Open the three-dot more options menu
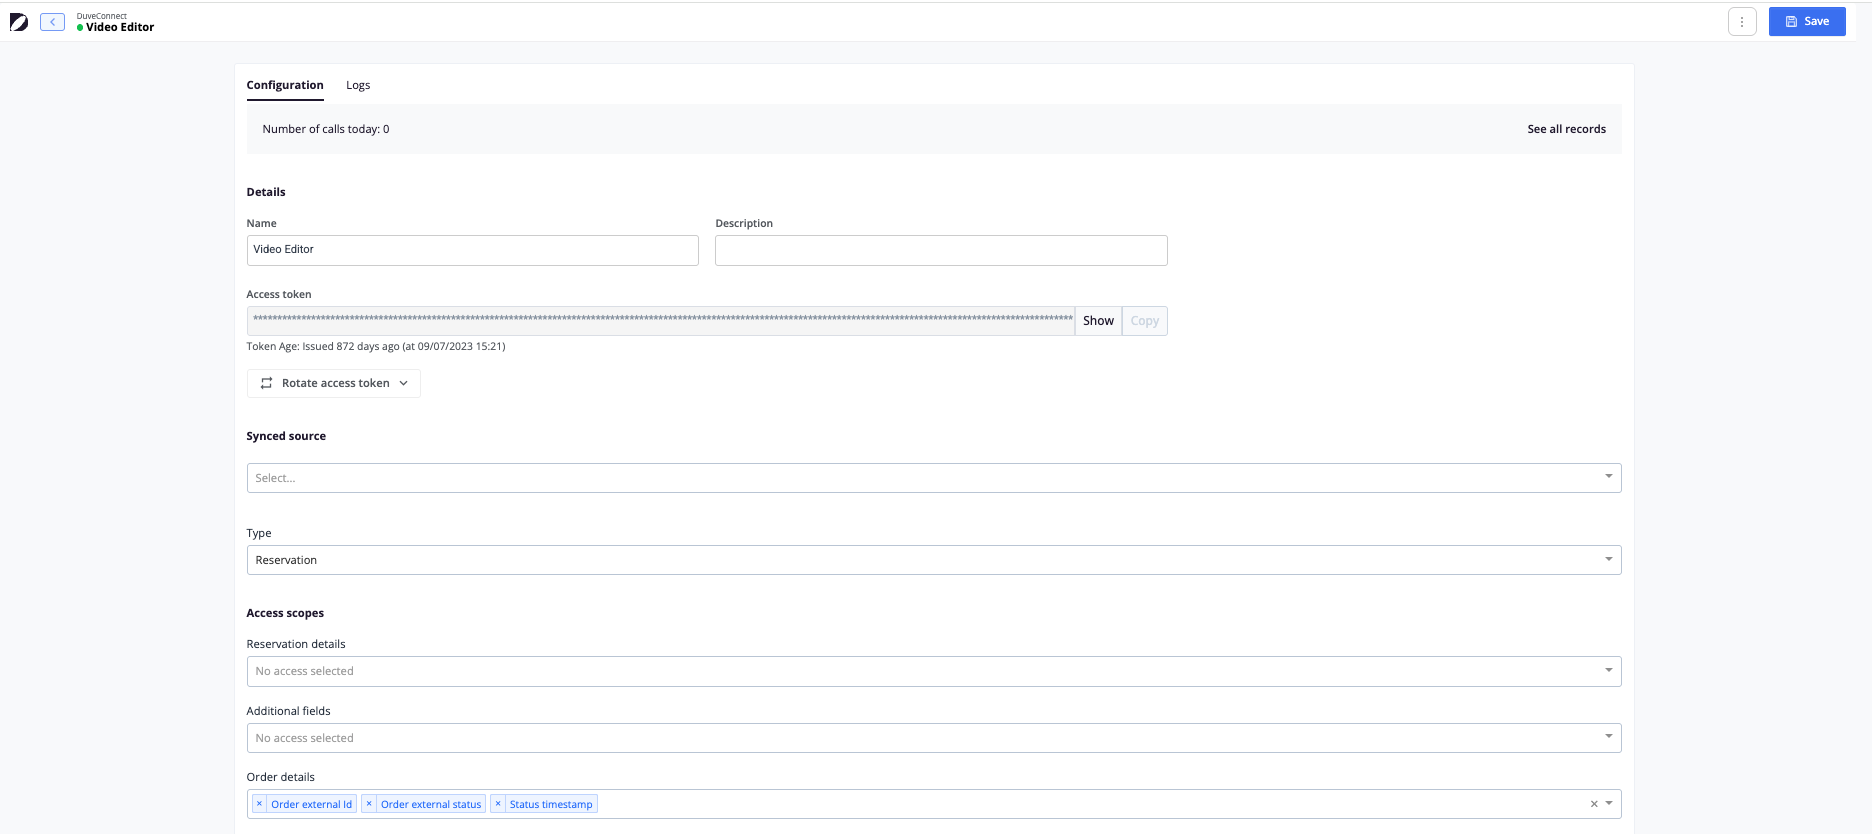 1742,22
